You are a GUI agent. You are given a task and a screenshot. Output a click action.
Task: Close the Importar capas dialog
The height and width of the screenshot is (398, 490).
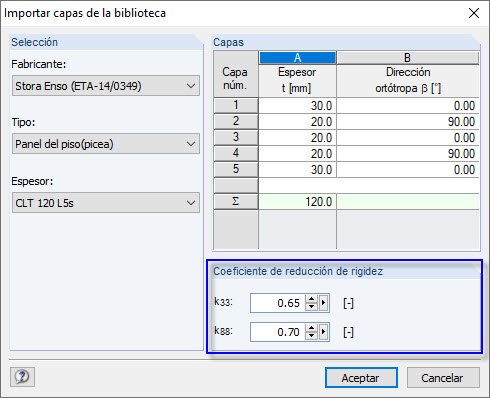[474, 13]
